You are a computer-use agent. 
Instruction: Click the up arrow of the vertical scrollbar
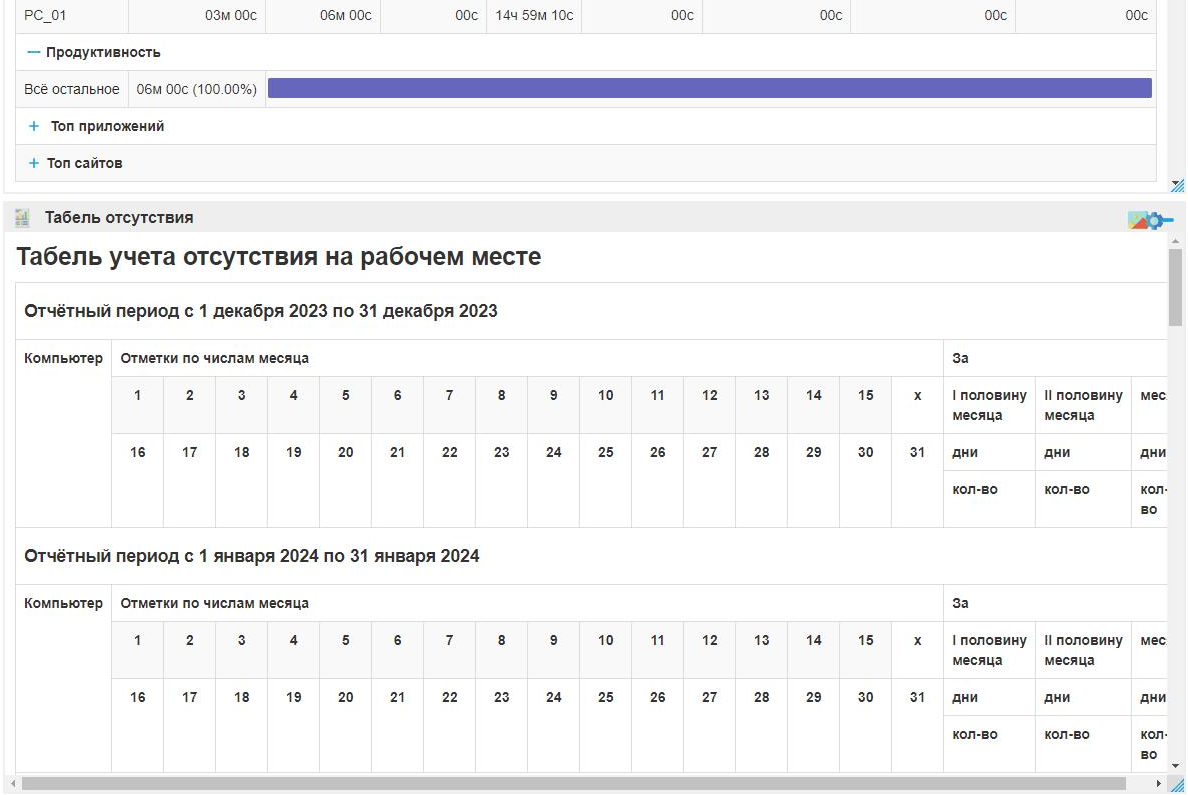point(1175,241)
